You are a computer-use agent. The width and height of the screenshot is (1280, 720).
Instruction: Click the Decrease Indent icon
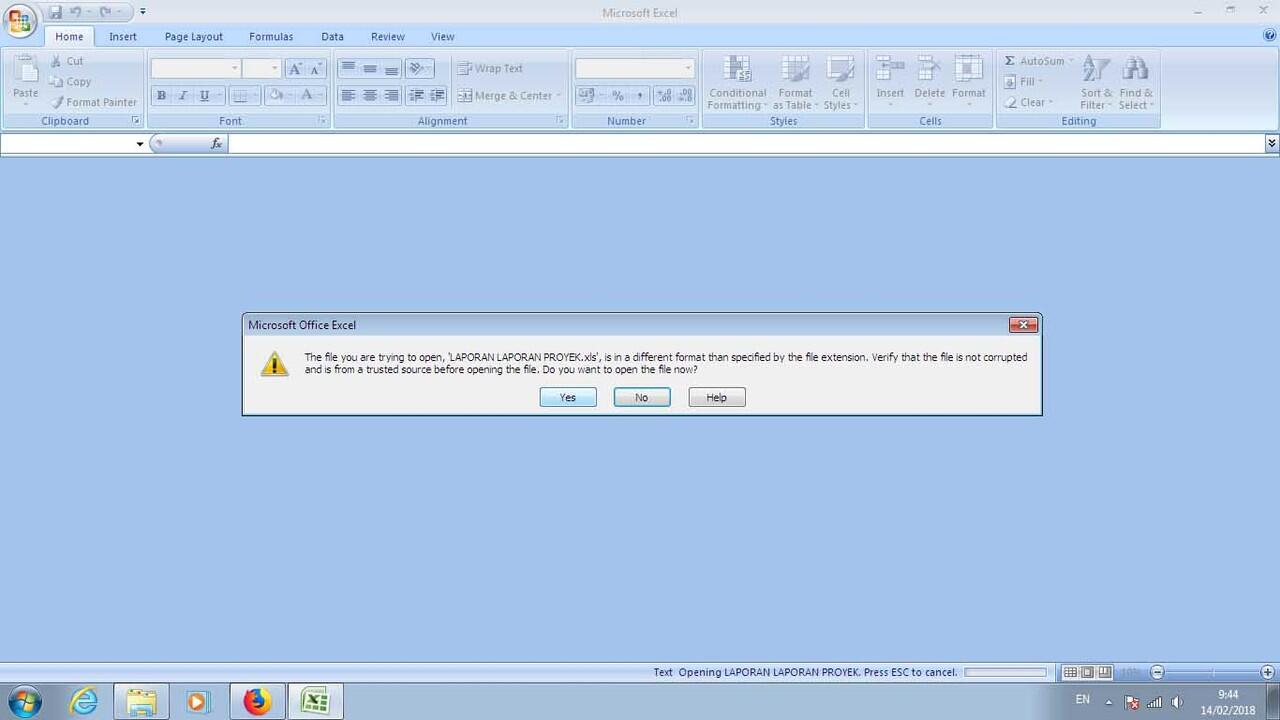(x=416, y=96)
